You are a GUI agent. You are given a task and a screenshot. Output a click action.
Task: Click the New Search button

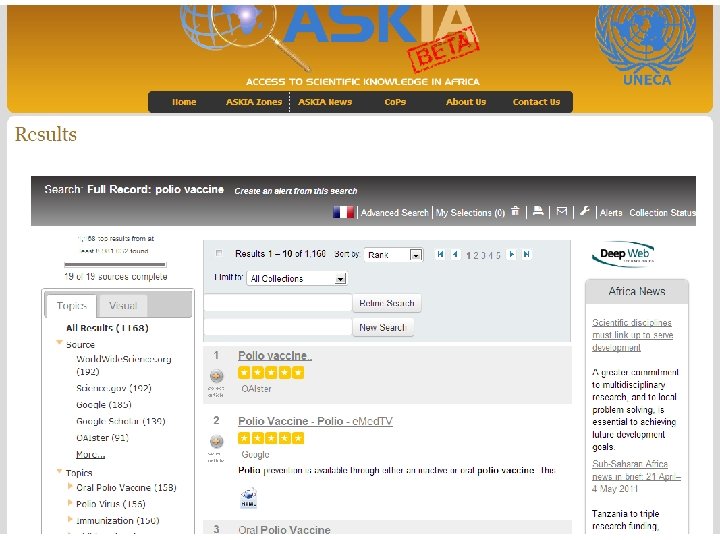click(382, 327)
